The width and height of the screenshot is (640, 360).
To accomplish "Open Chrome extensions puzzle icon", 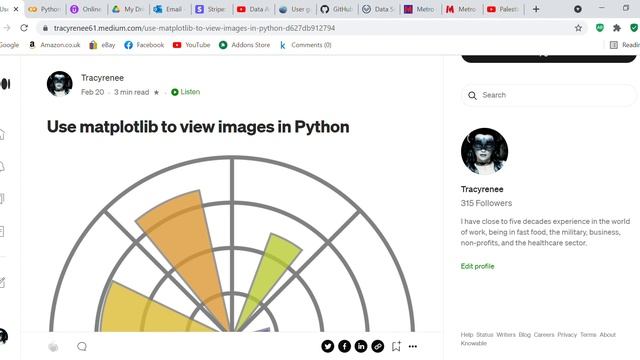I will [617, 28].
